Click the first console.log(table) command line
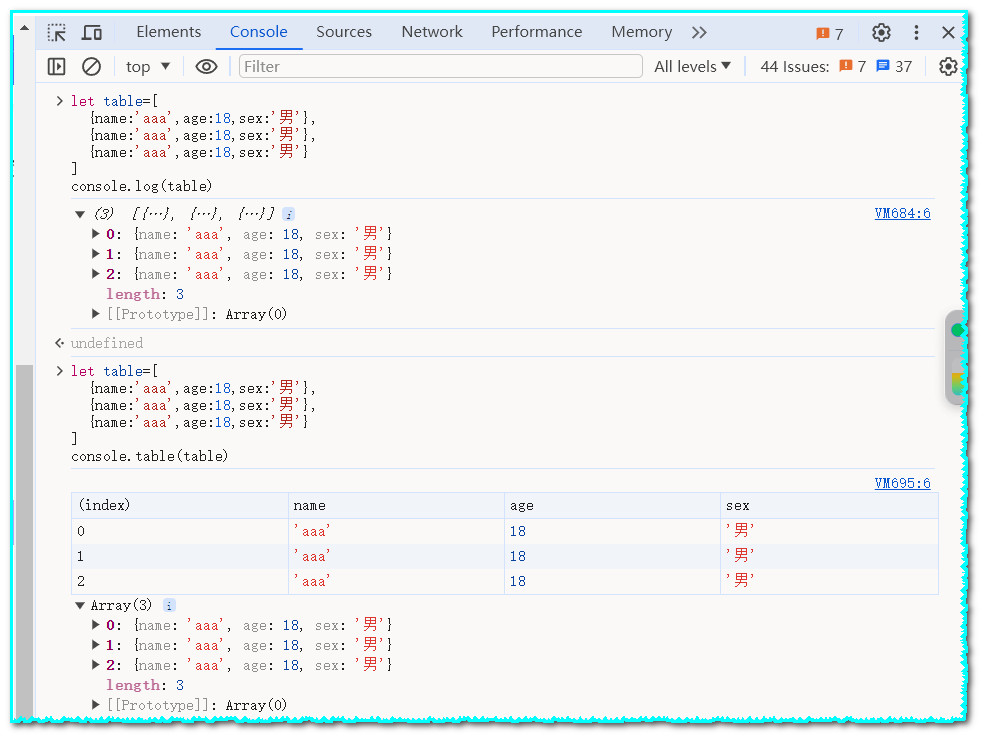Screen dimensions: 985x740 (141, 187)
